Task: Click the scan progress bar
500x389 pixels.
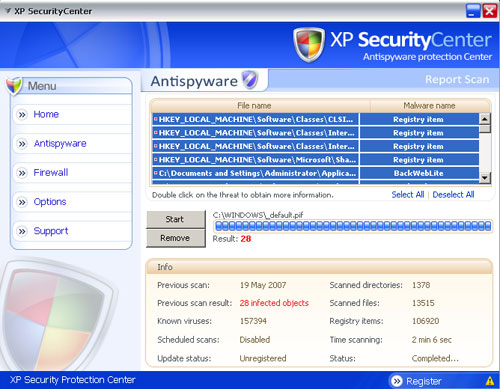Action: point(353,226)
